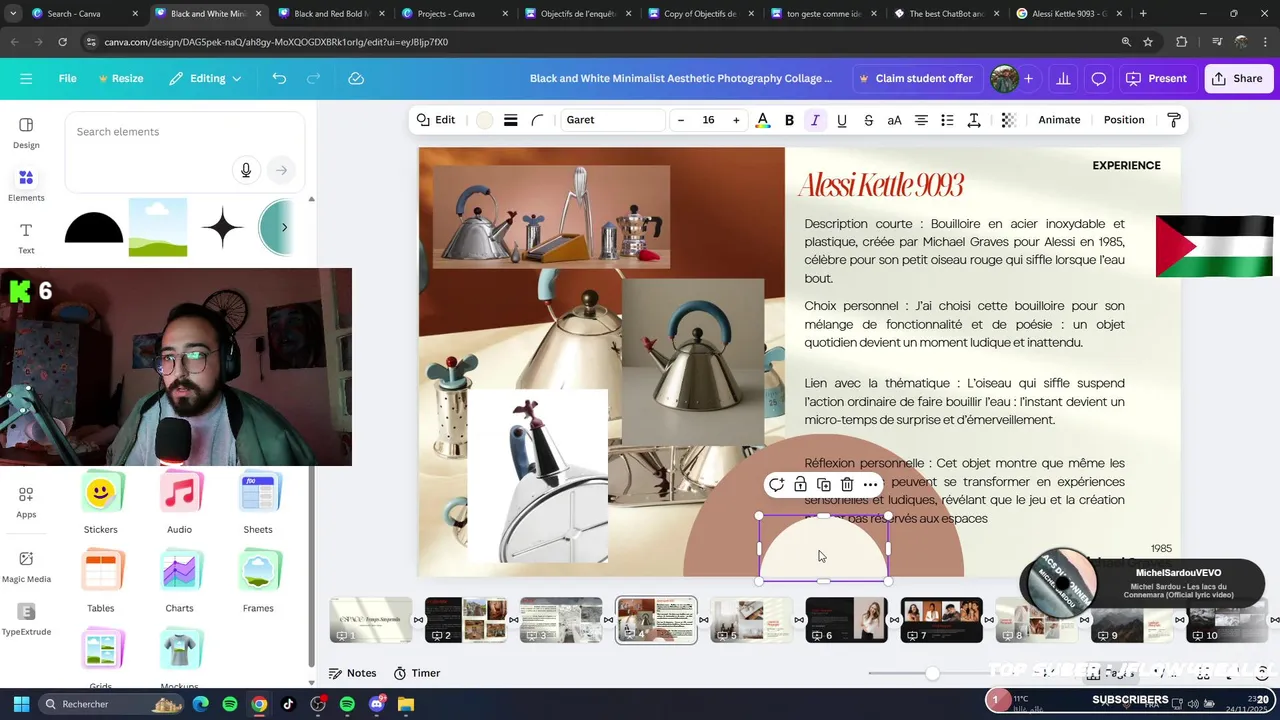Adjust the zoom slider handle
The height and width of the screenshot is (720, 1280).
pyautogui.click(x=932, y=673)
